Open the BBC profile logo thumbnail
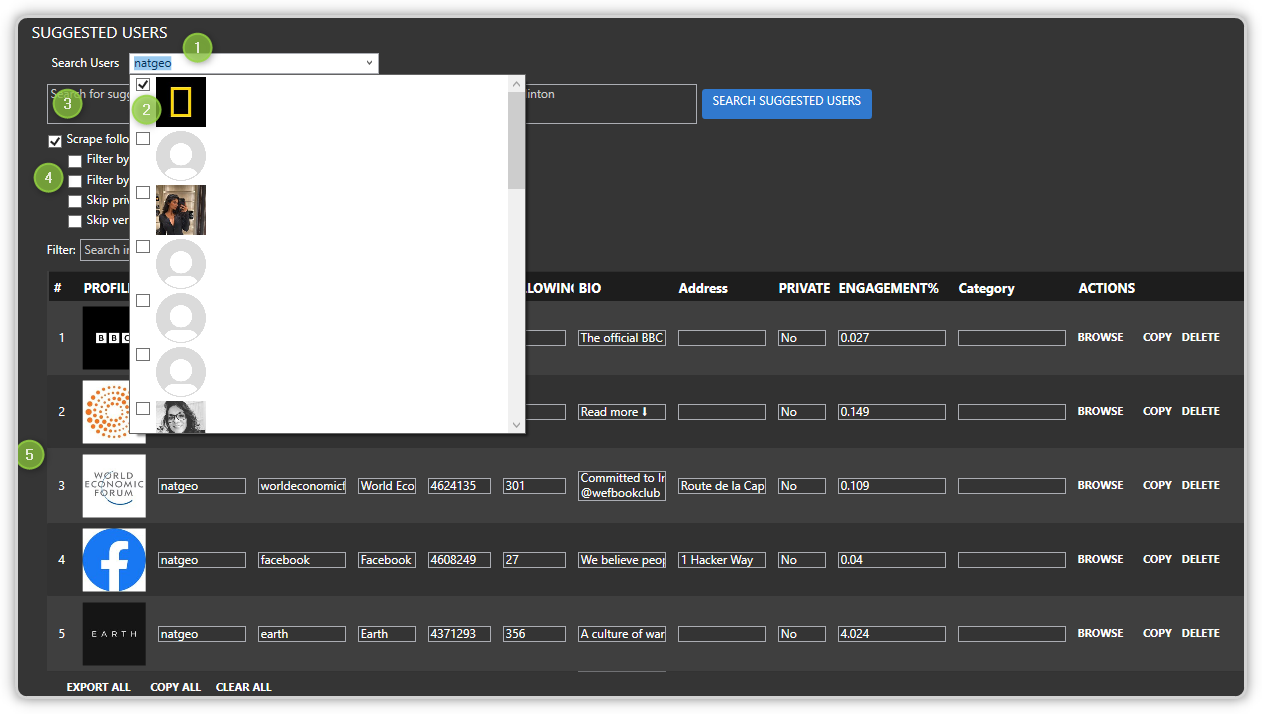Viewport: 1262px width, 714px height. pos(106,338)
